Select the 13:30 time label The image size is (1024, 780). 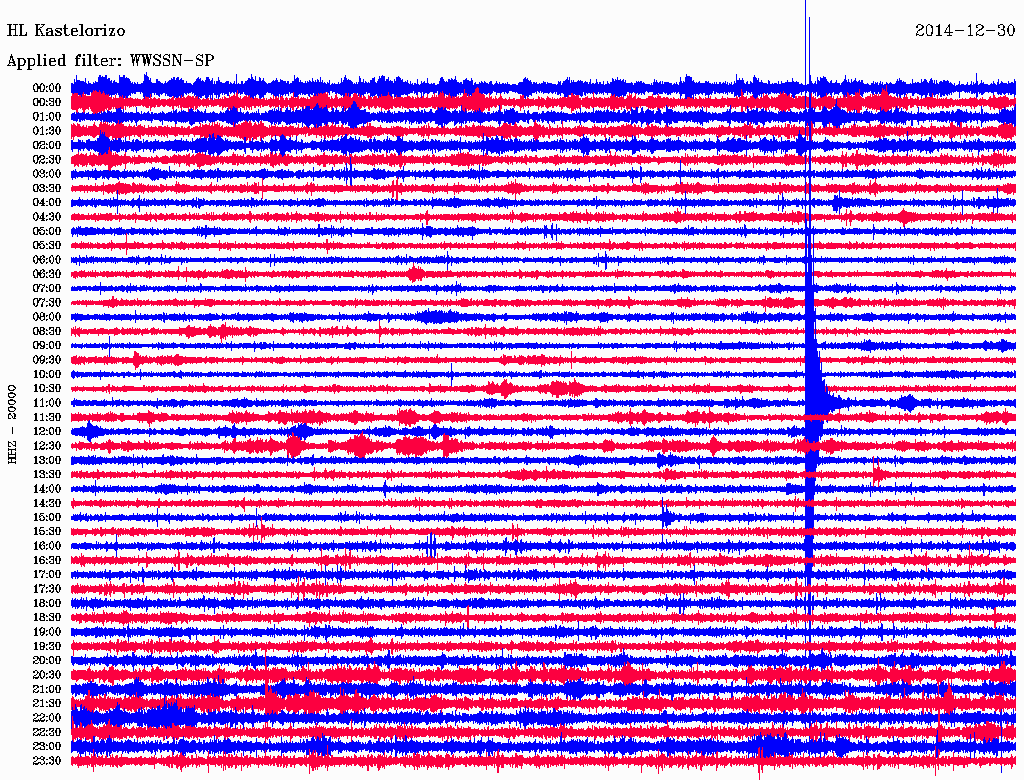47,475
